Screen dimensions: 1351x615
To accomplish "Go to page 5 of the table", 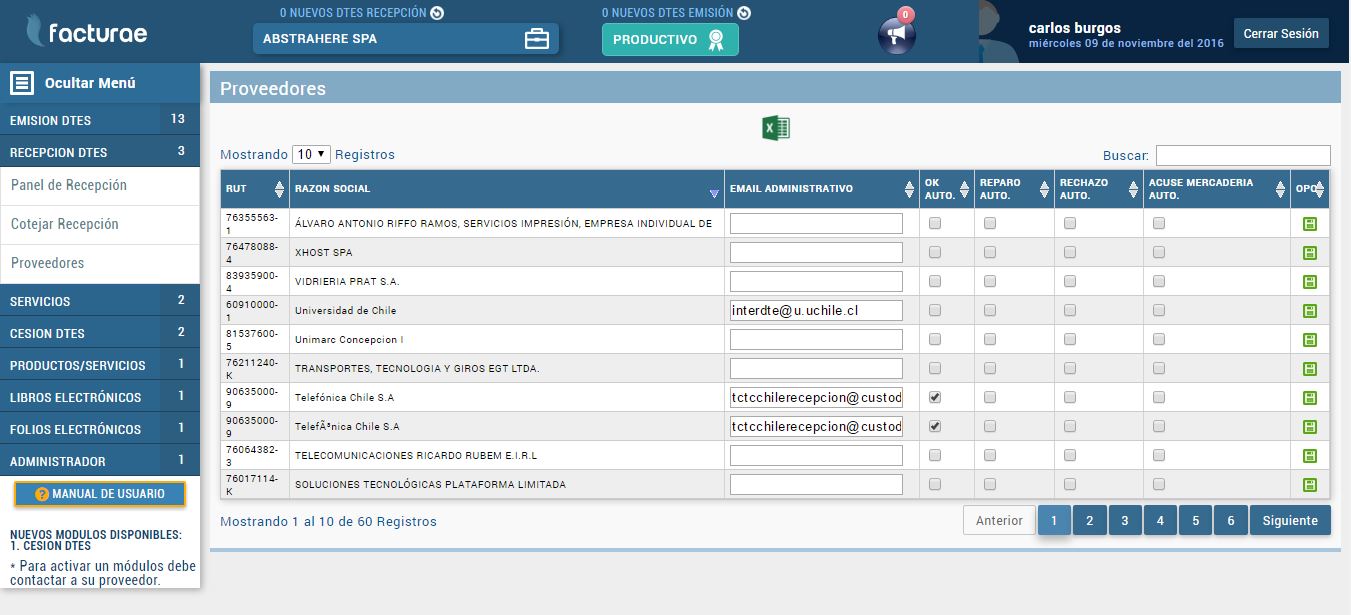I will point(1196,521).
